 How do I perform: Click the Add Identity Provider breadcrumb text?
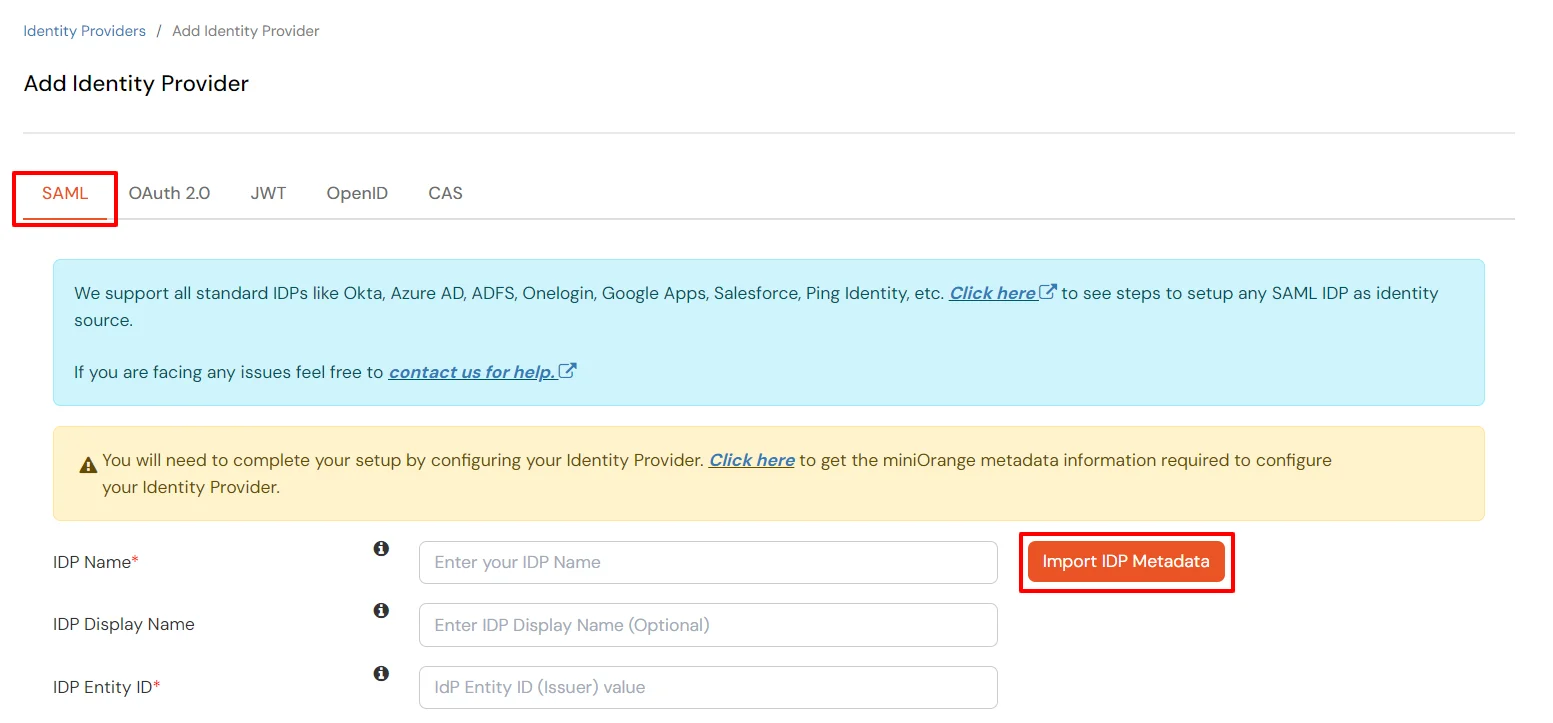point(245,31)
